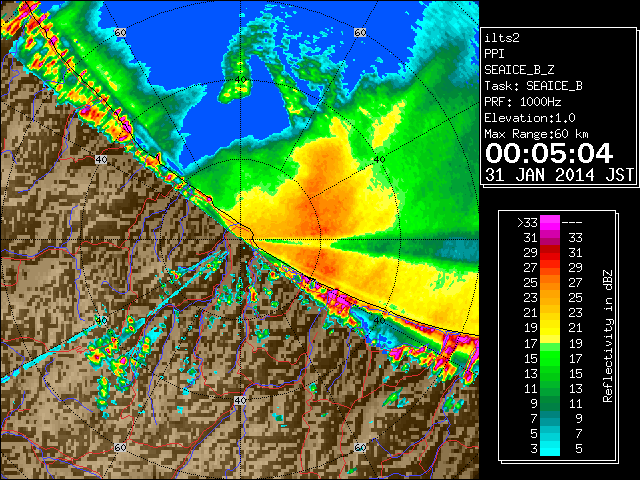This screenshot has width=640, height=480.
Task: Click the 60 km ring label in the northwest
Action: tap(120, 32)
